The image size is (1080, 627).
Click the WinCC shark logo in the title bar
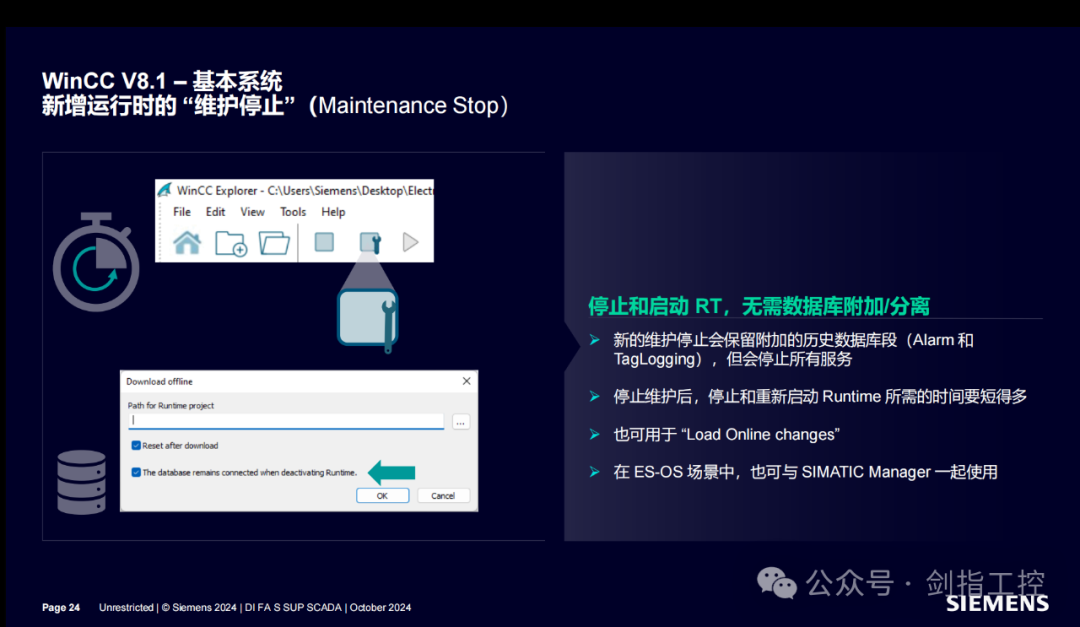click(x=164, y=187)
